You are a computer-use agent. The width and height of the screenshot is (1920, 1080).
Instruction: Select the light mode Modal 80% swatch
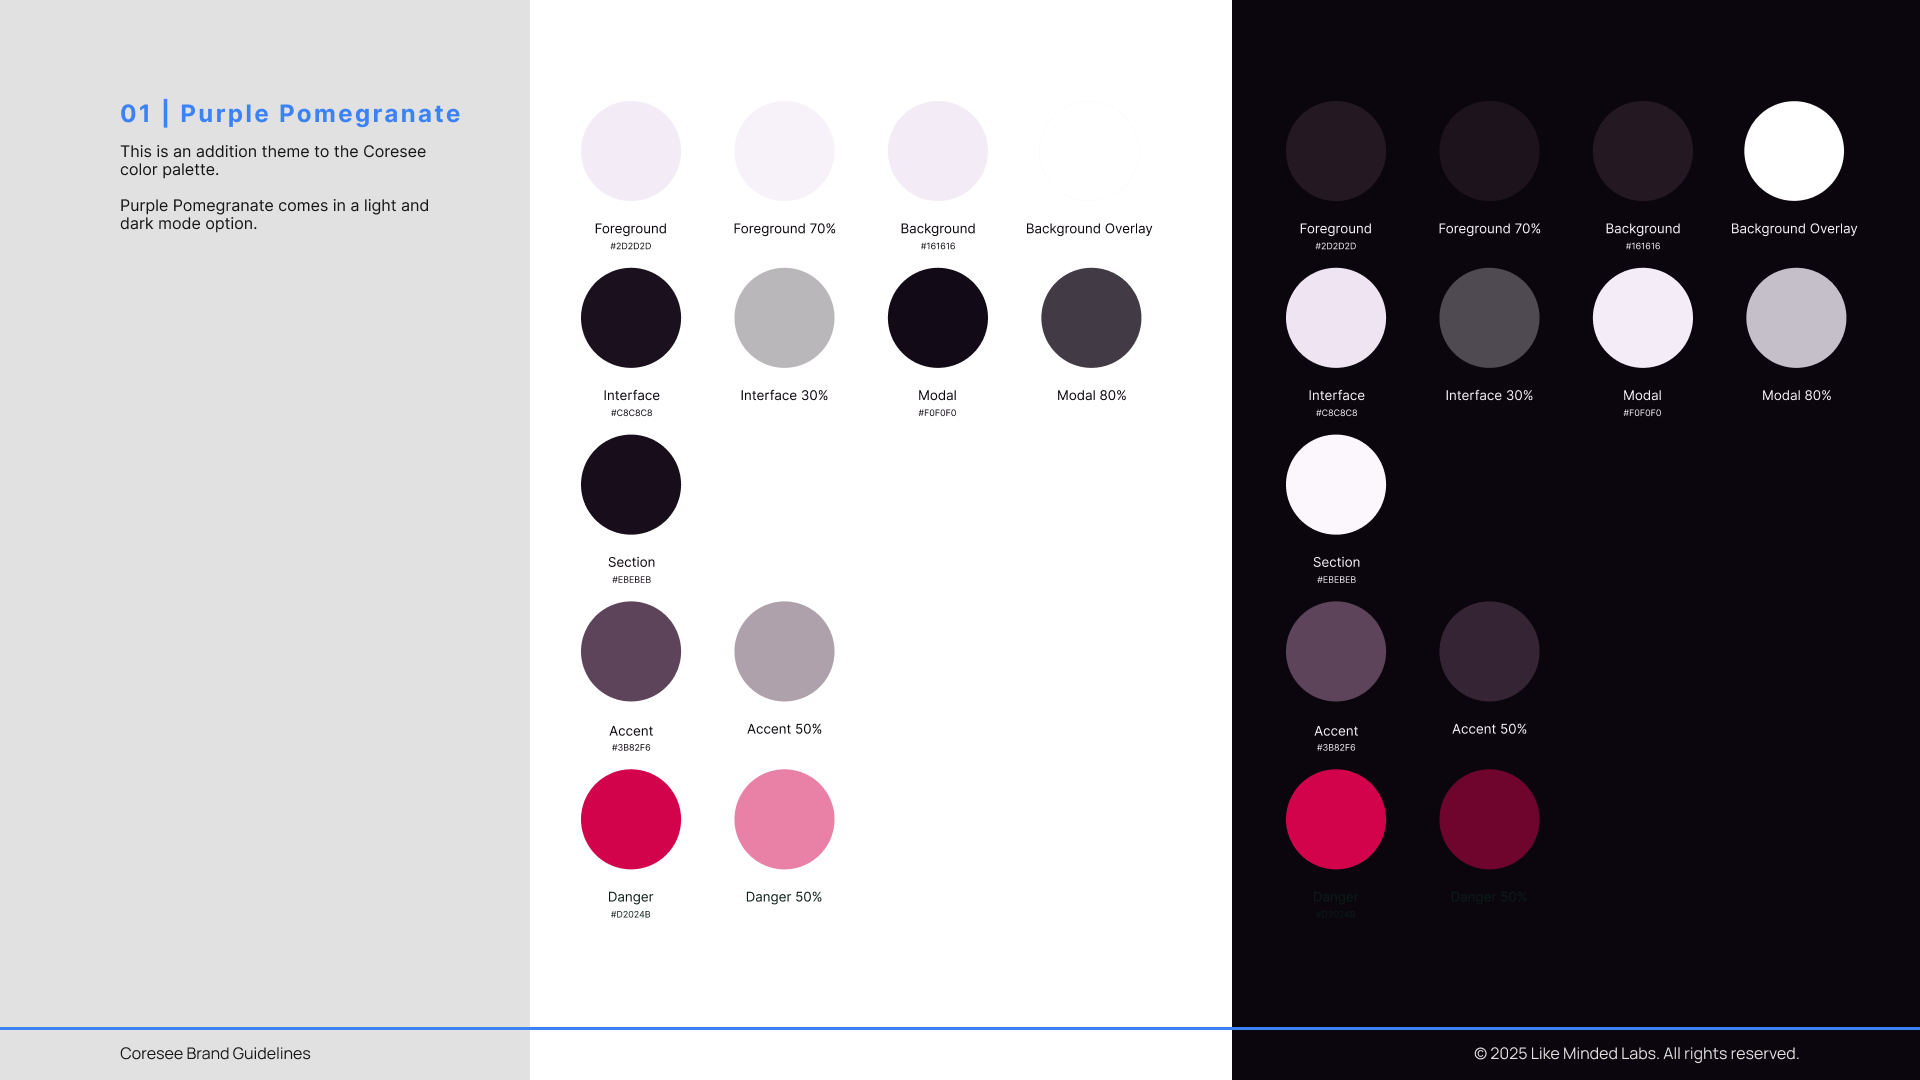(1091, 317)
